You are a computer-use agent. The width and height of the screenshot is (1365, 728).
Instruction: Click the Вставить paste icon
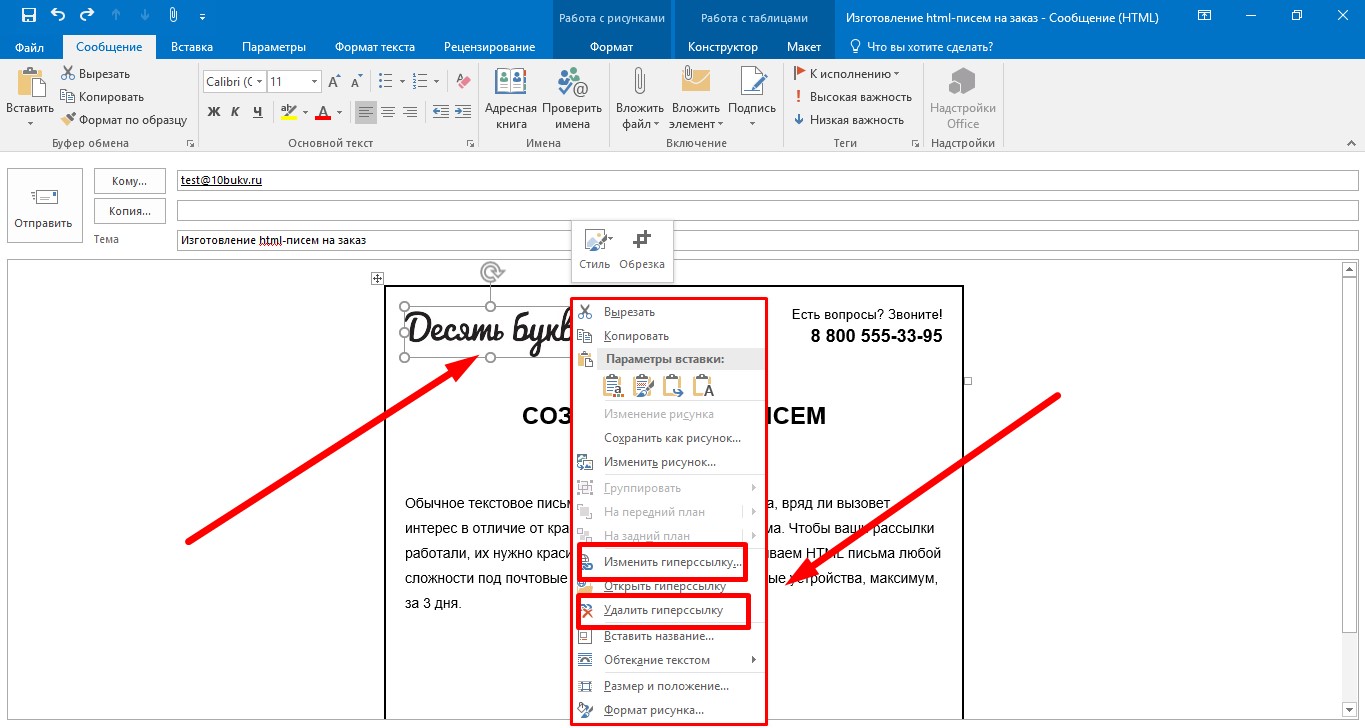tap(30, 84)
